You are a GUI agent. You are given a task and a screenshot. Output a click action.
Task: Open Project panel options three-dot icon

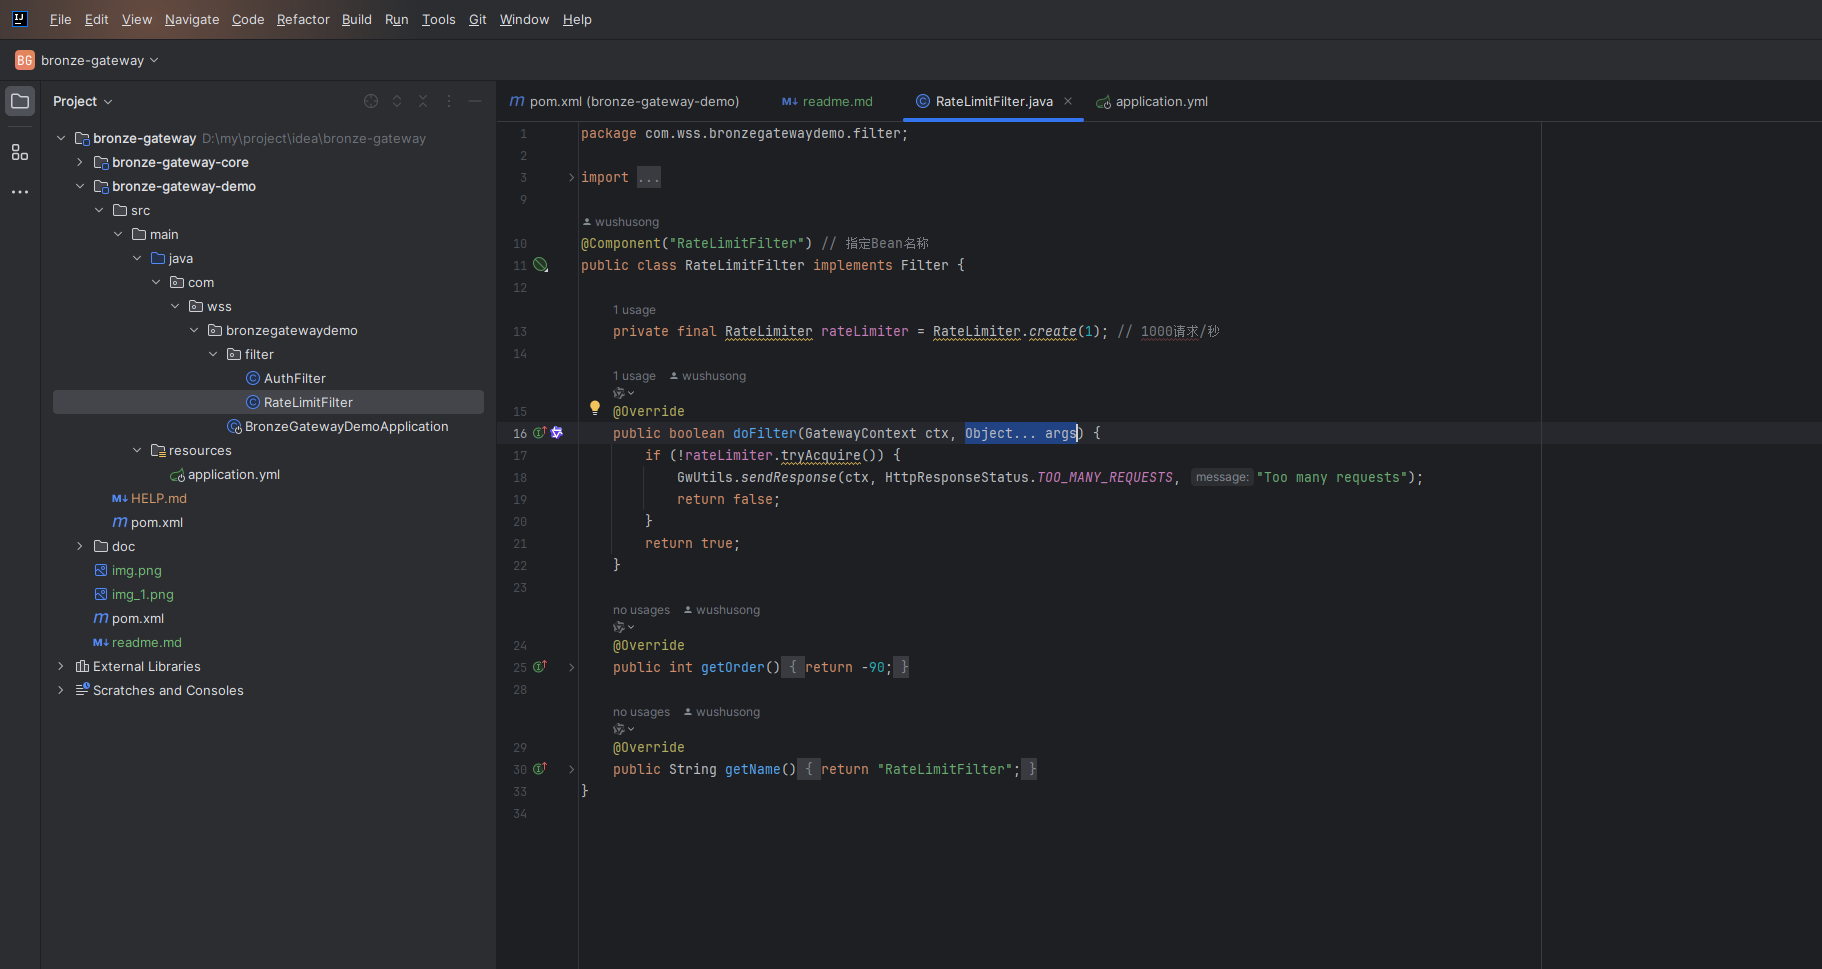[449, 101]
